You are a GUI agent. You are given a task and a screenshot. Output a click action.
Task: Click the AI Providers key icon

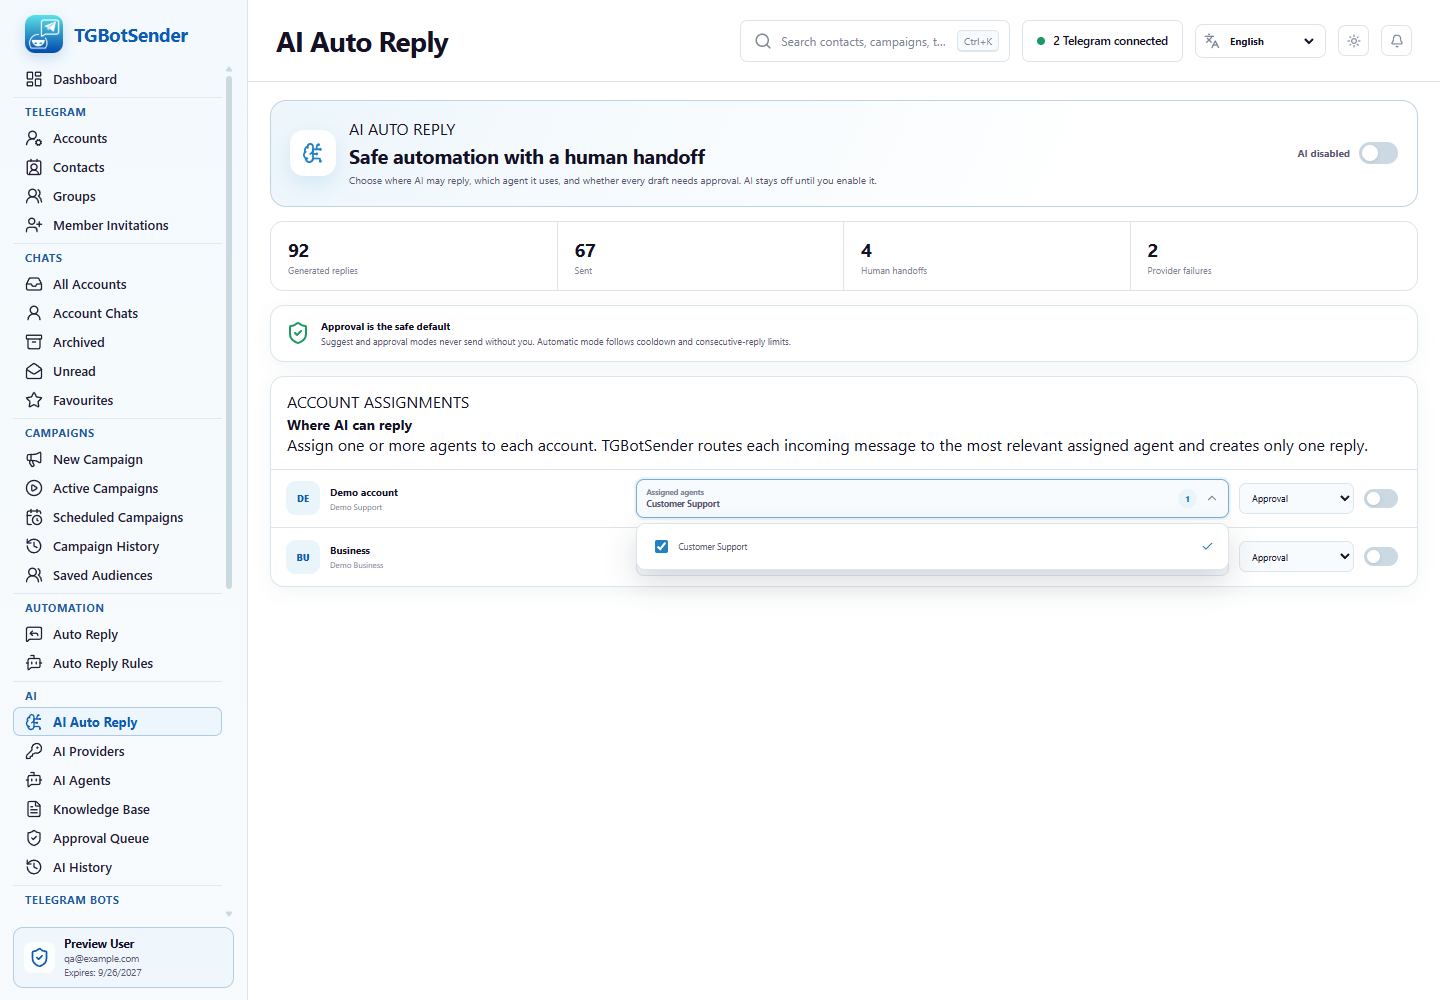point(34,751)
